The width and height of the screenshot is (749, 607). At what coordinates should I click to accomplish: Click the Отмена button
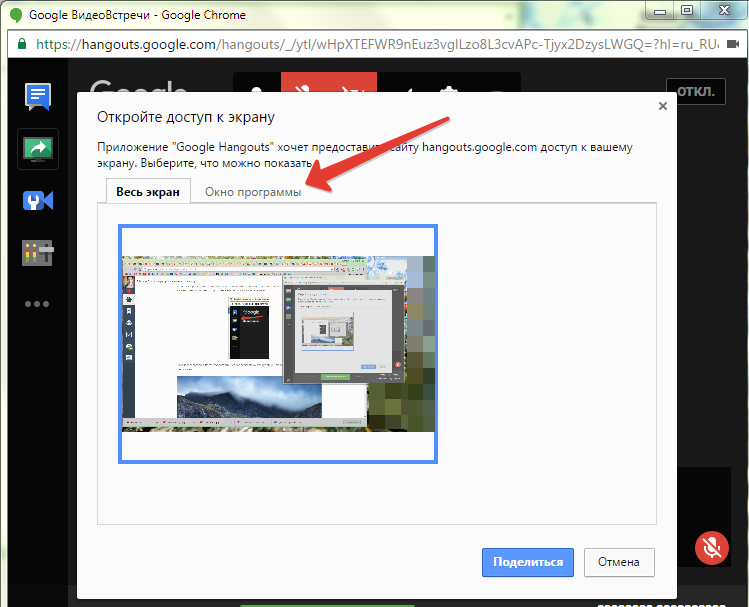tap(619, 562)
